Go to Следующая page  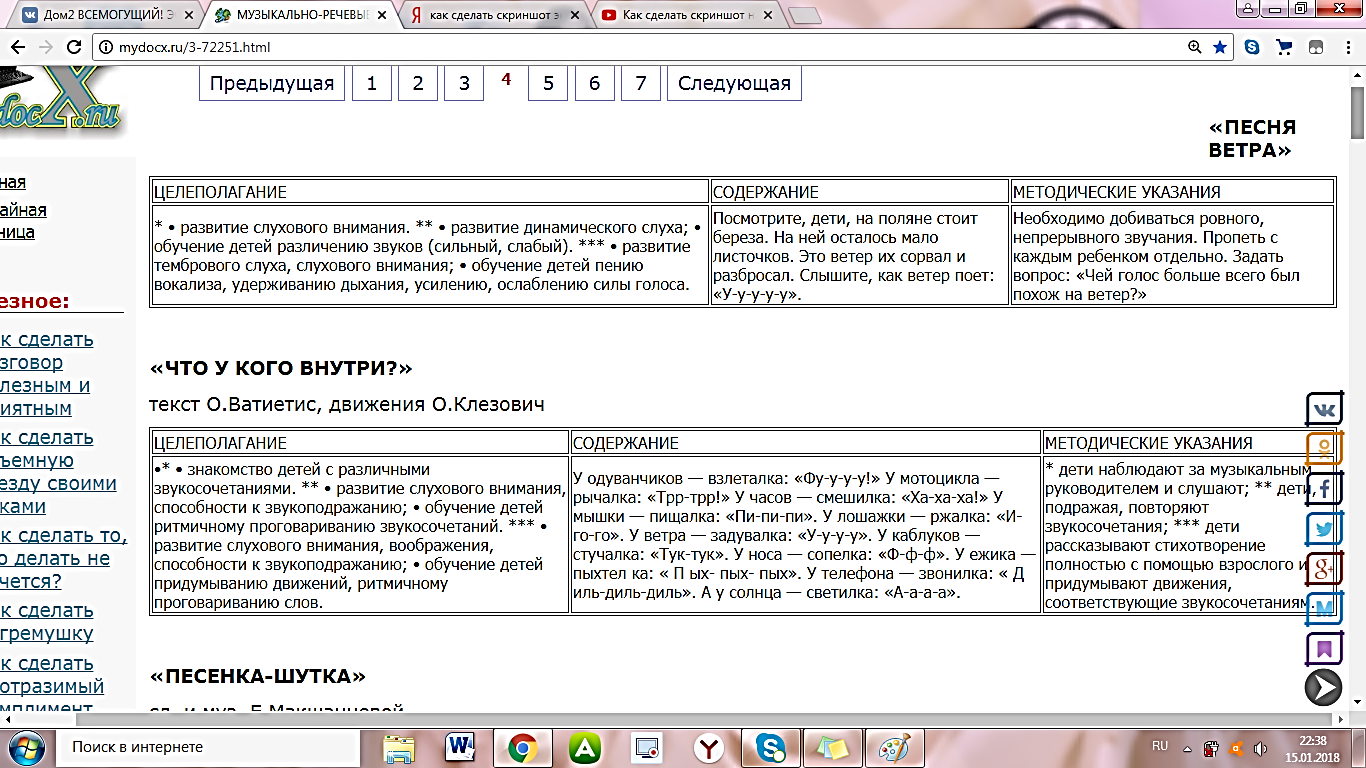tap(734, 84)
